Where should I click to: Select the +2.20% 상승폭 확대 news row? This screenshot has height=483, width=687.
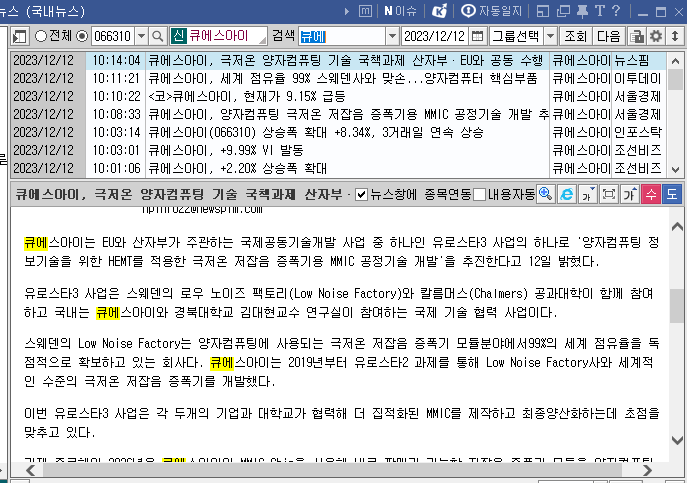point(339,168)
